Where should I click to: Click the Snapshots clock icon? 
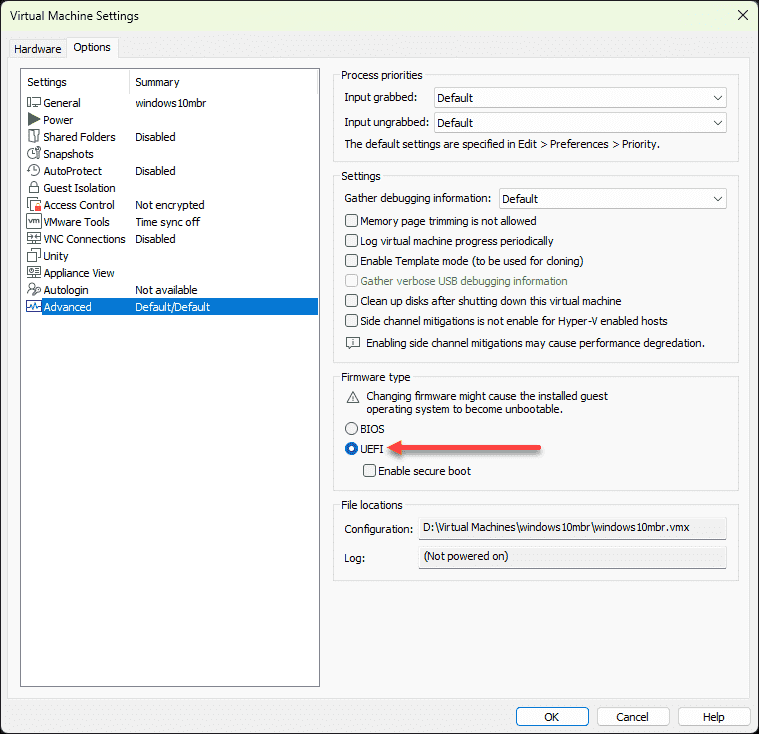pyautogui.click(x=34, y=153)
